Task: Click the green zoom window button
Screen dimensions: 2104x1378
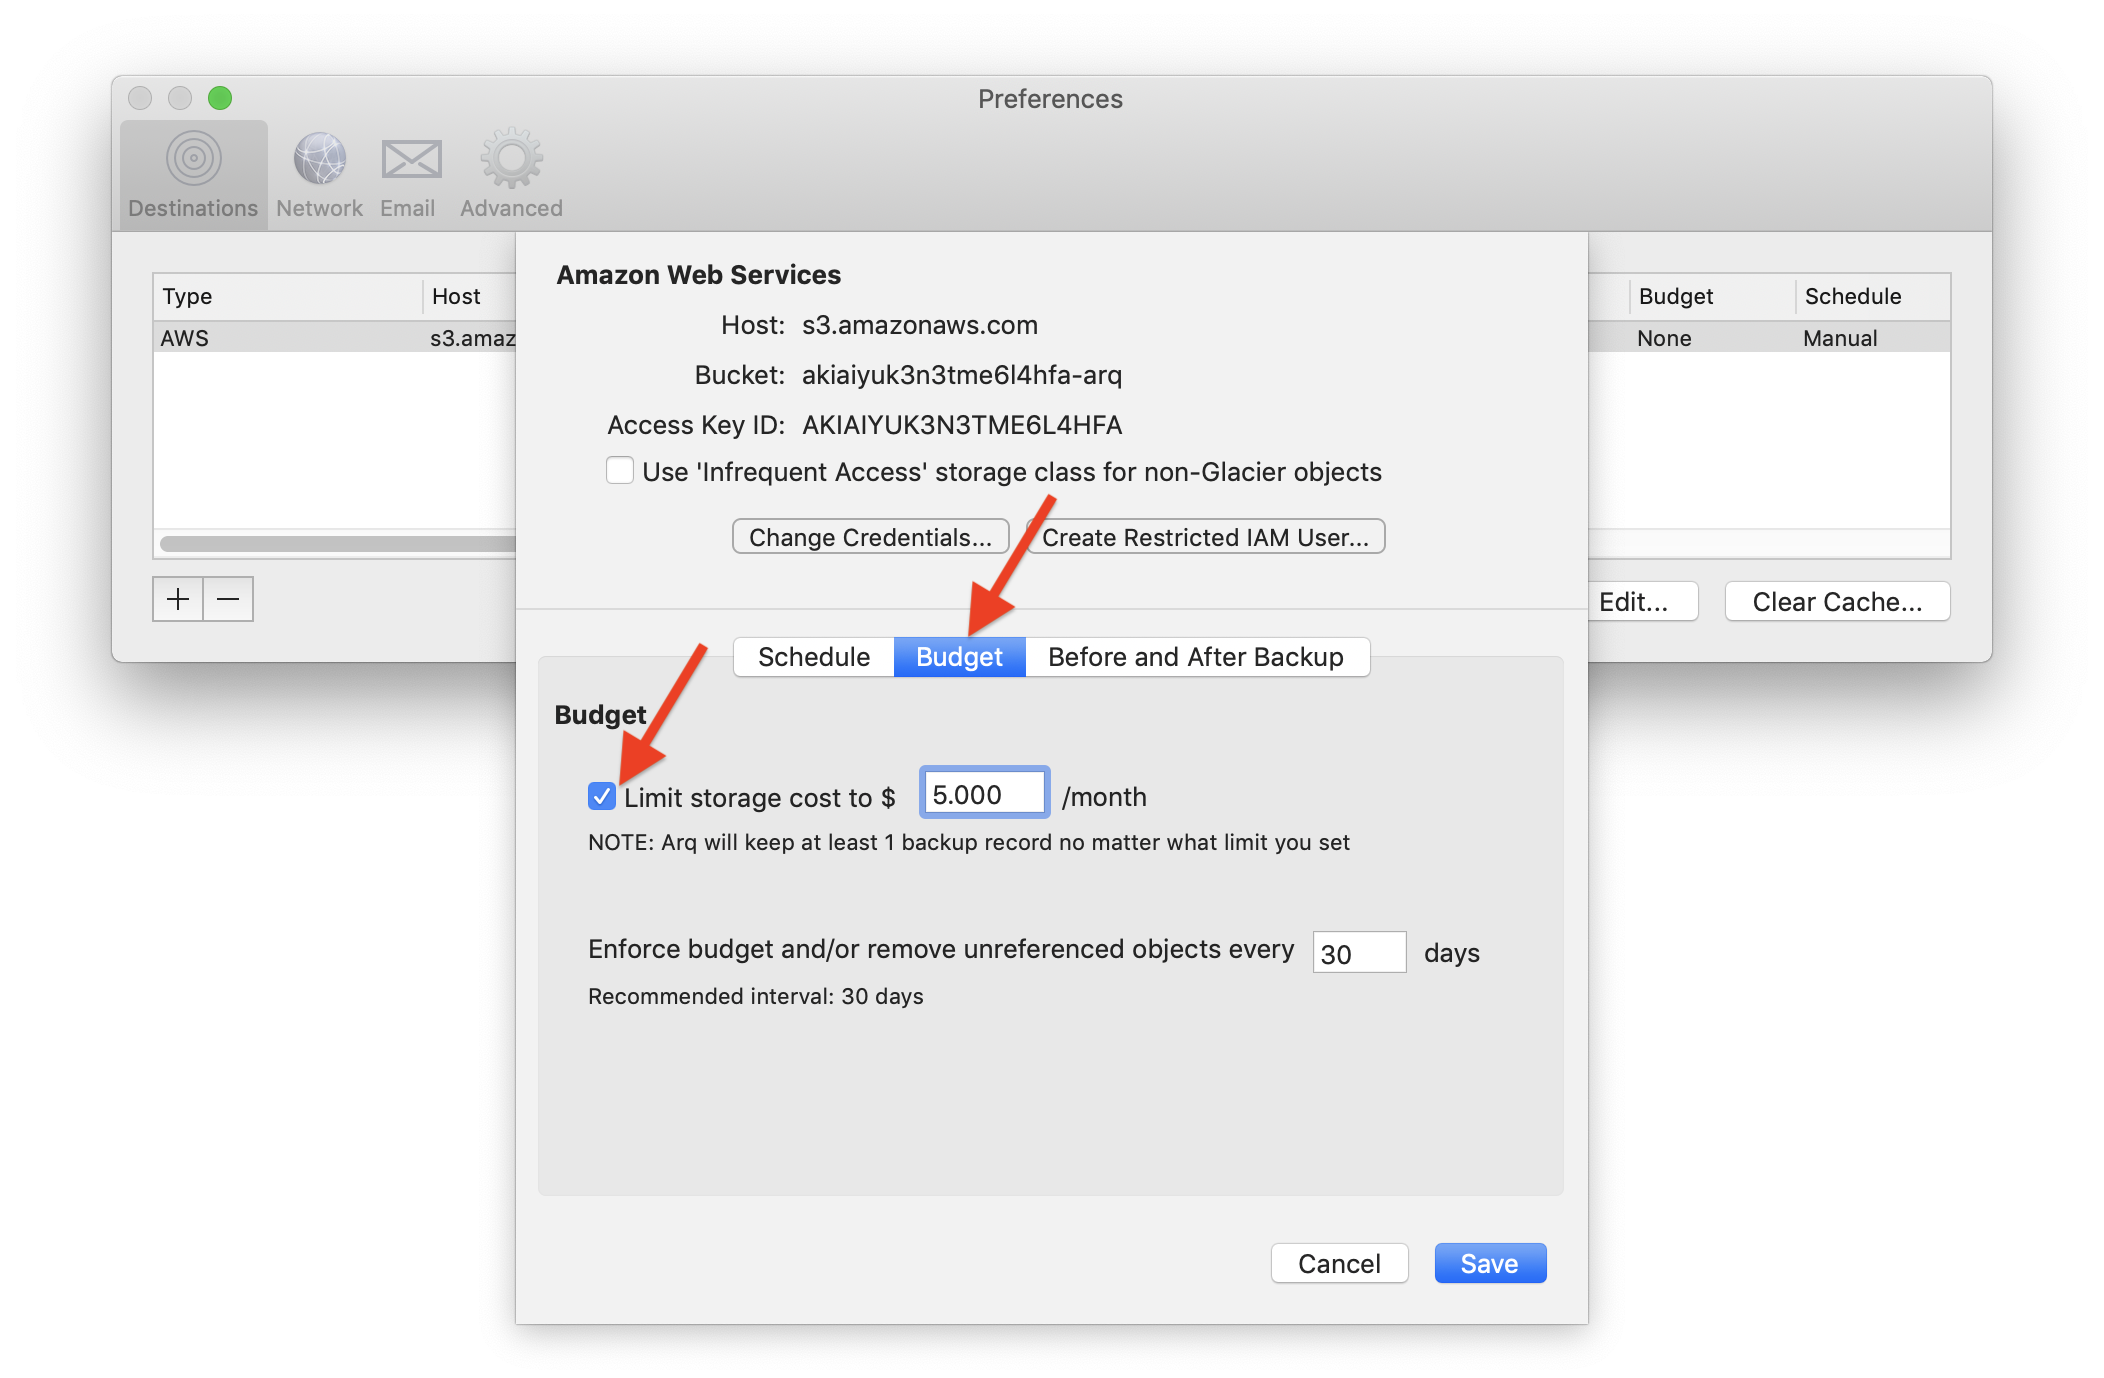Action: tap(220, 98)
